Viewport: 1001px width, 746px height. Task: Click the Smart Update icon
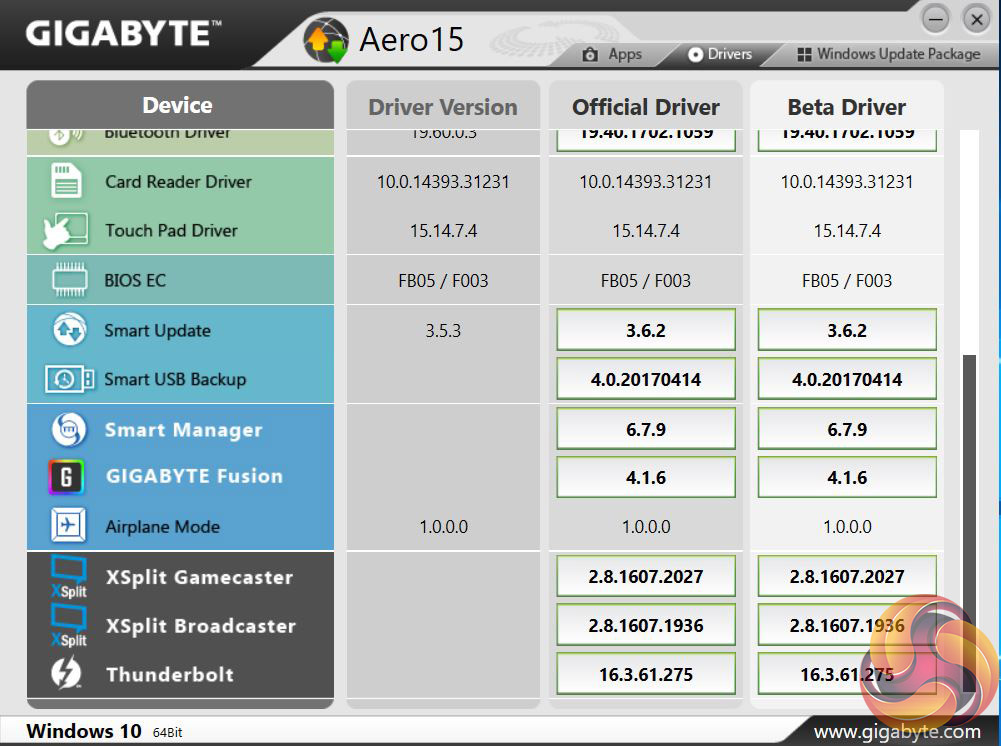pos(68,330)
